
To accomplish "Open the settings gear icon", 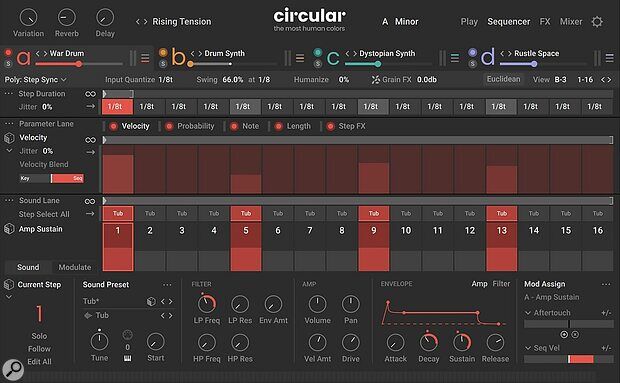I will tap(597, 22).
